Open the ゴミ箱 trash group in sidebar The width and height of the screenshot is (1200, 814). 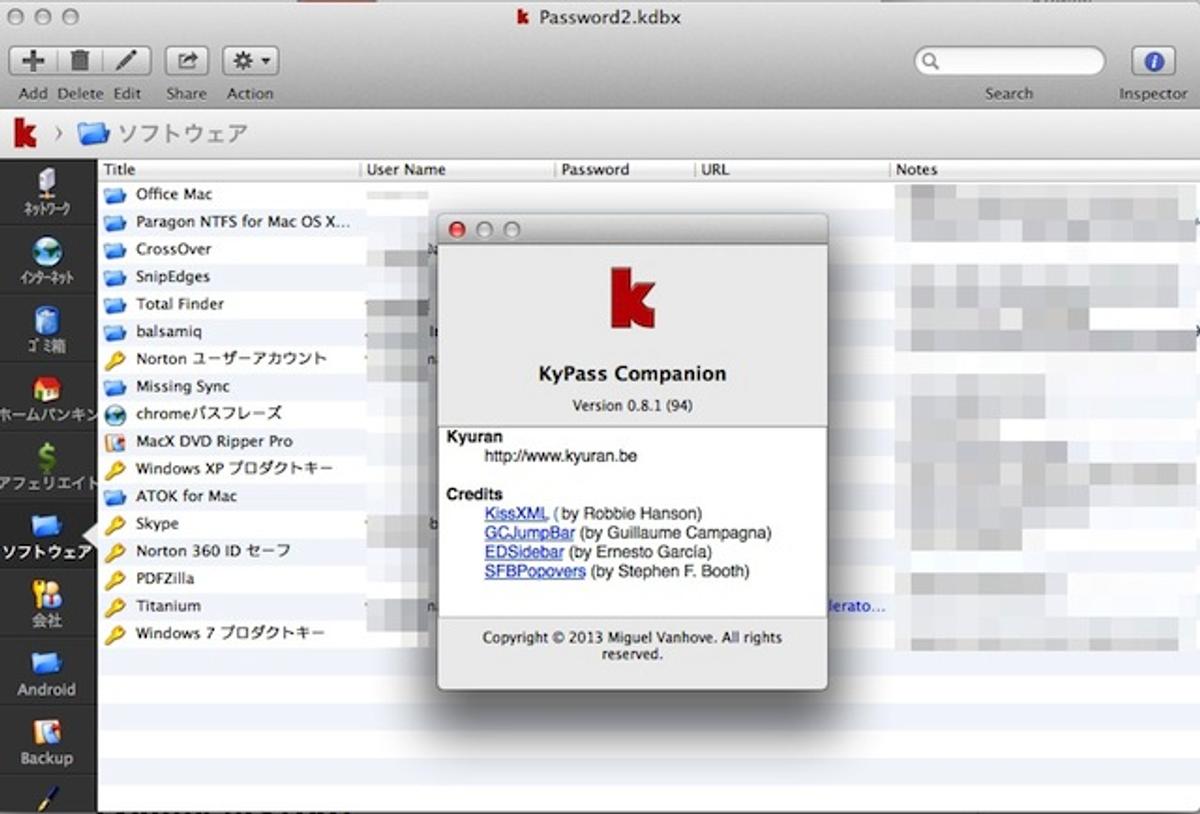point(47,327)
